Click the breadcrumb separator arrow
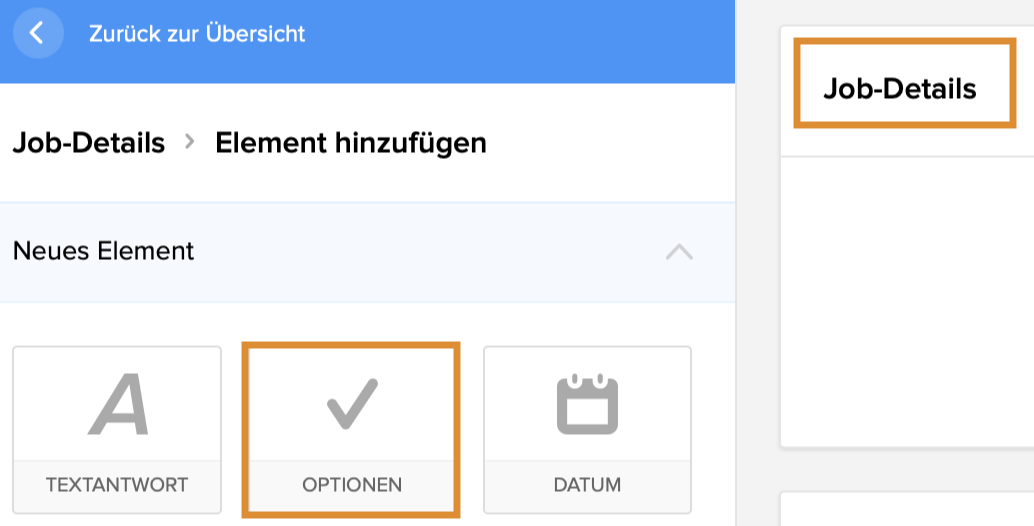The height and width of the screenshot is (526, 1034). pos(190,143)
